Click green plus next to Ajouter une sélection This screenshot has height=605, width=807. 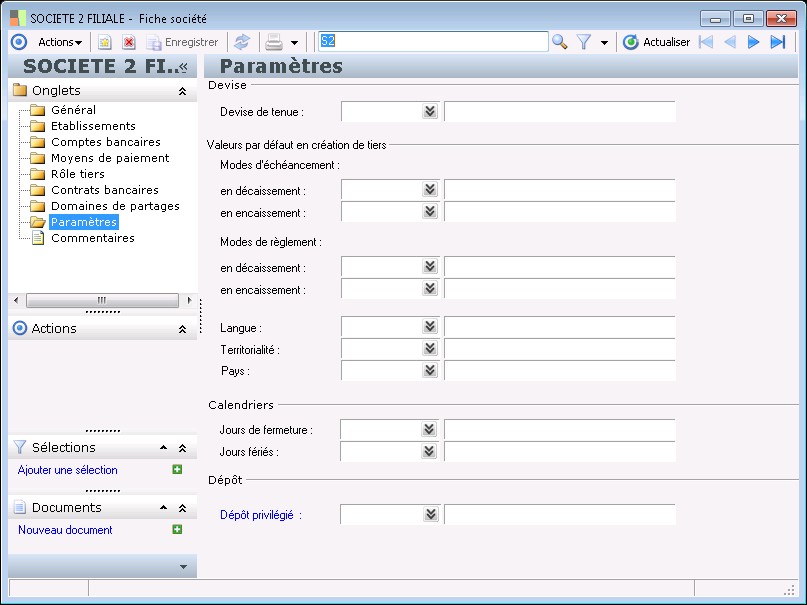[x=177, y=469]
